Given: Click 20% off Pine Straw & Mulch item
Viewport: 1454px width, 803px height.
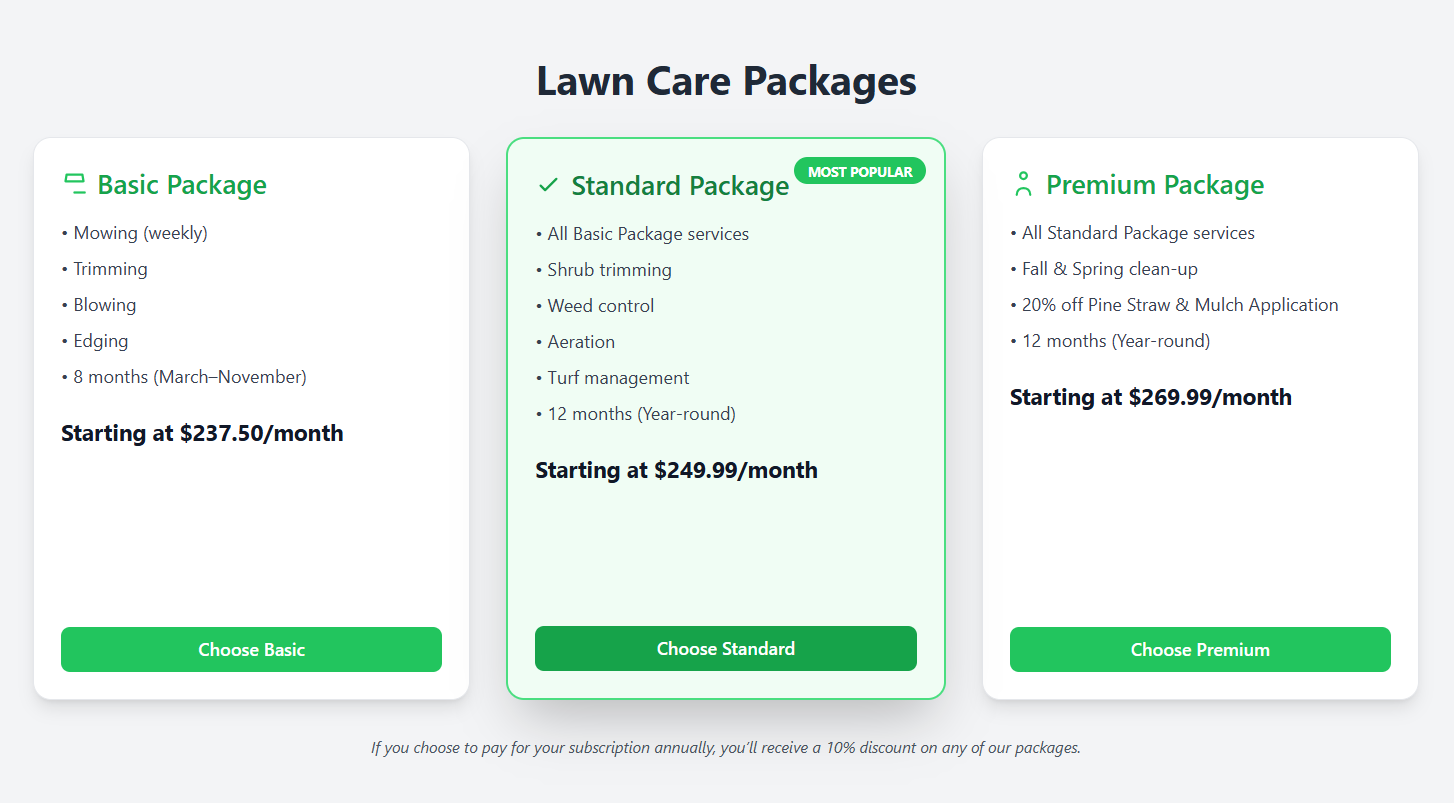Looking at the screenshot, I should [1174, 305].
